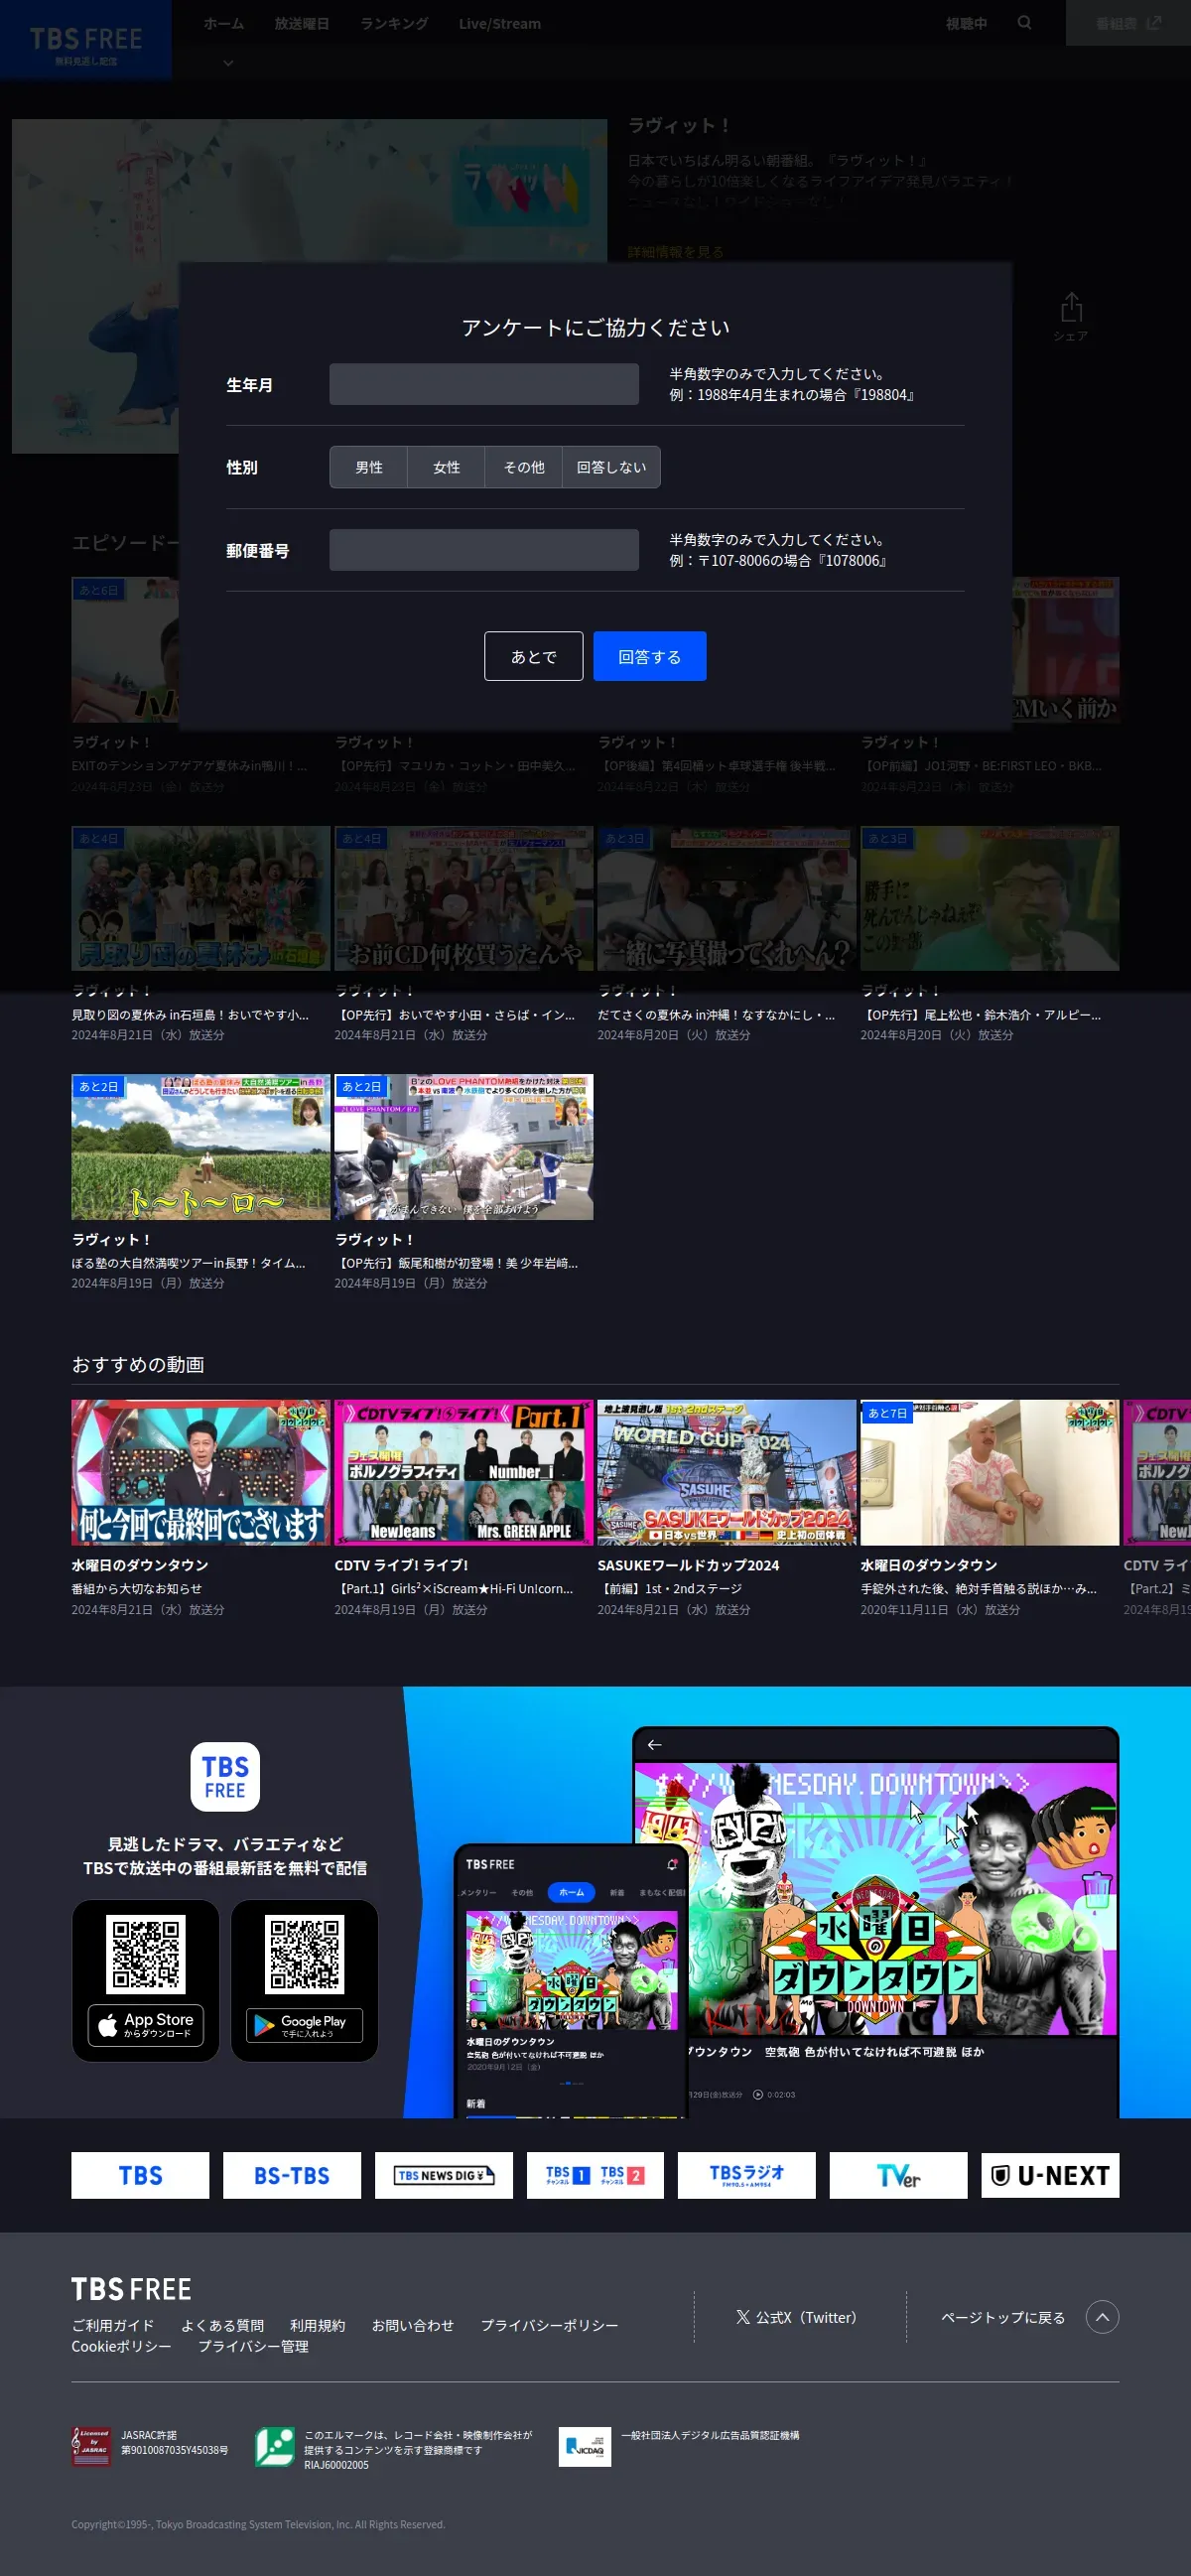Click the back-to-top circular arrow icon
Image resolution: width=1191 pixels, height=2576 pixels.
tap(1102, 2317)
